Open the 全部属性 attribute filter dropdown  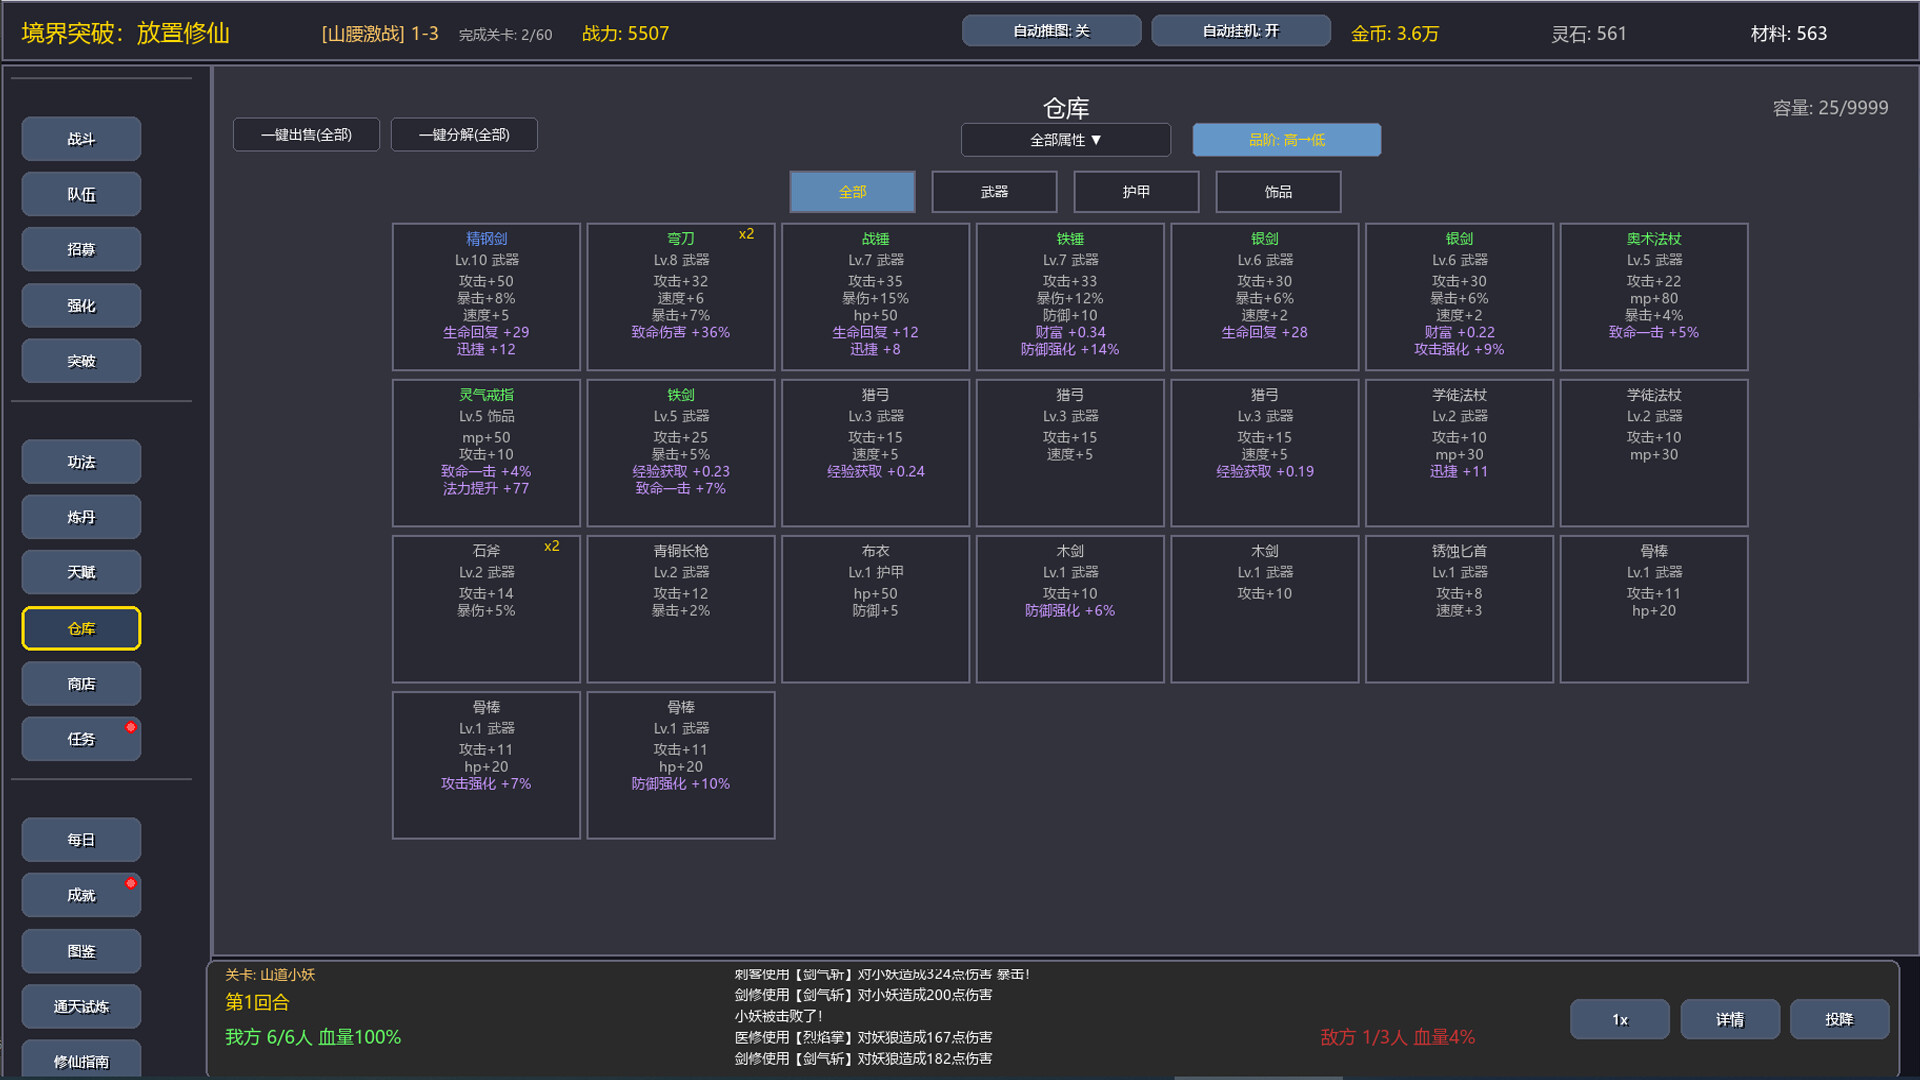(1065, 140)
